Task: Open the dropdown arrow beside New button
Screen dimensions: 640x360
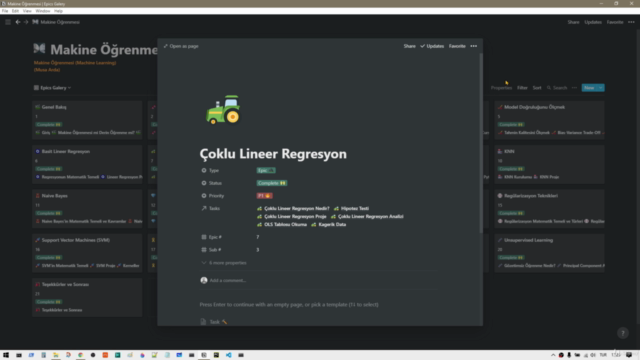Action: [601, 88]
